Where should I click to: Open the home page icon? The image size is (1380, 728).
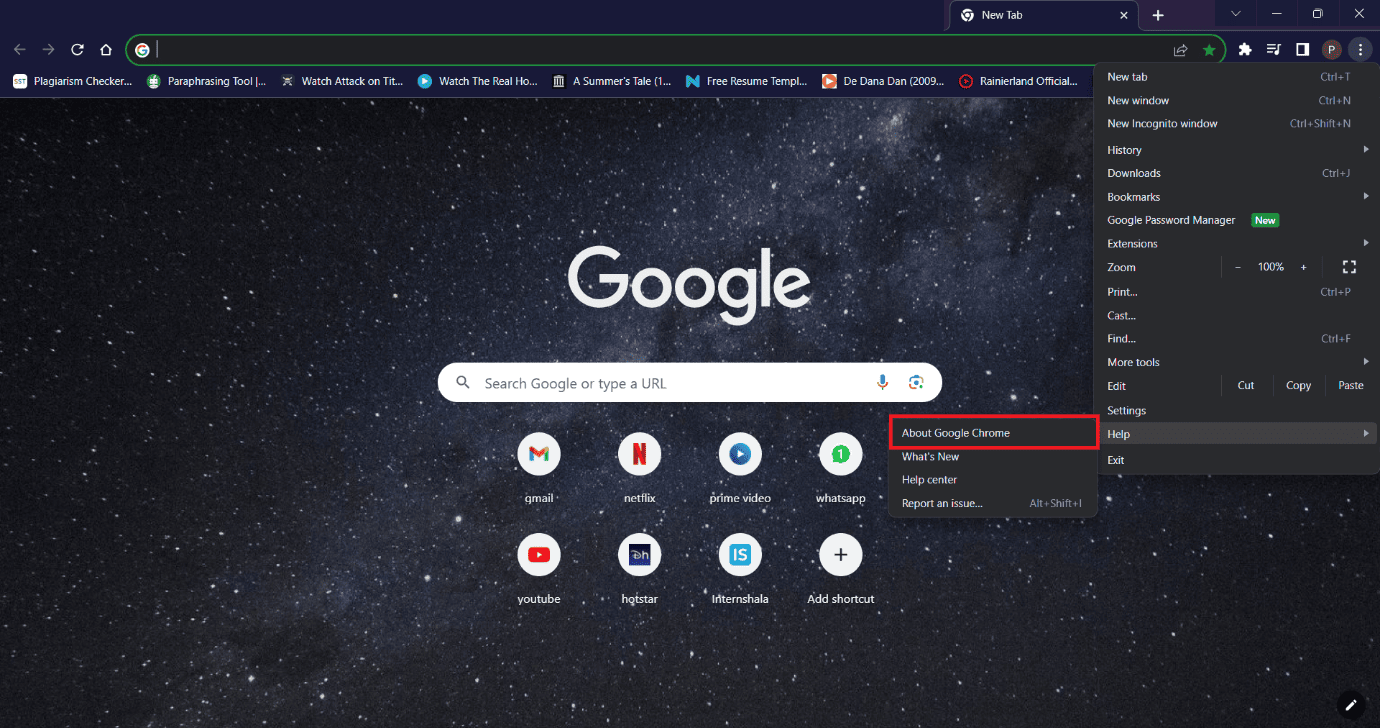(x=106, y=50)
